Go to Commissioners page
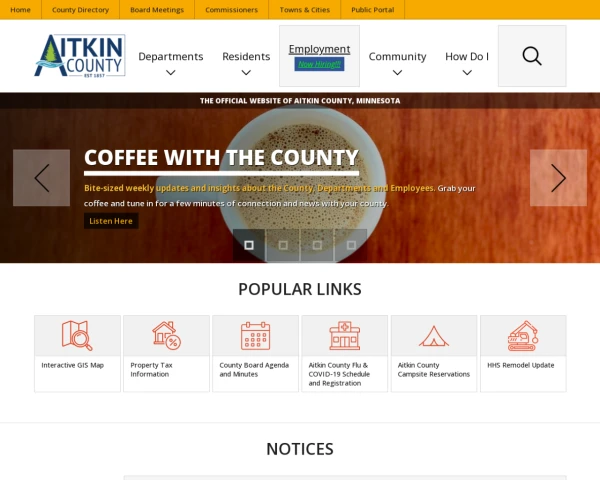Screen dimensions: 600x480 click(232, 10)
